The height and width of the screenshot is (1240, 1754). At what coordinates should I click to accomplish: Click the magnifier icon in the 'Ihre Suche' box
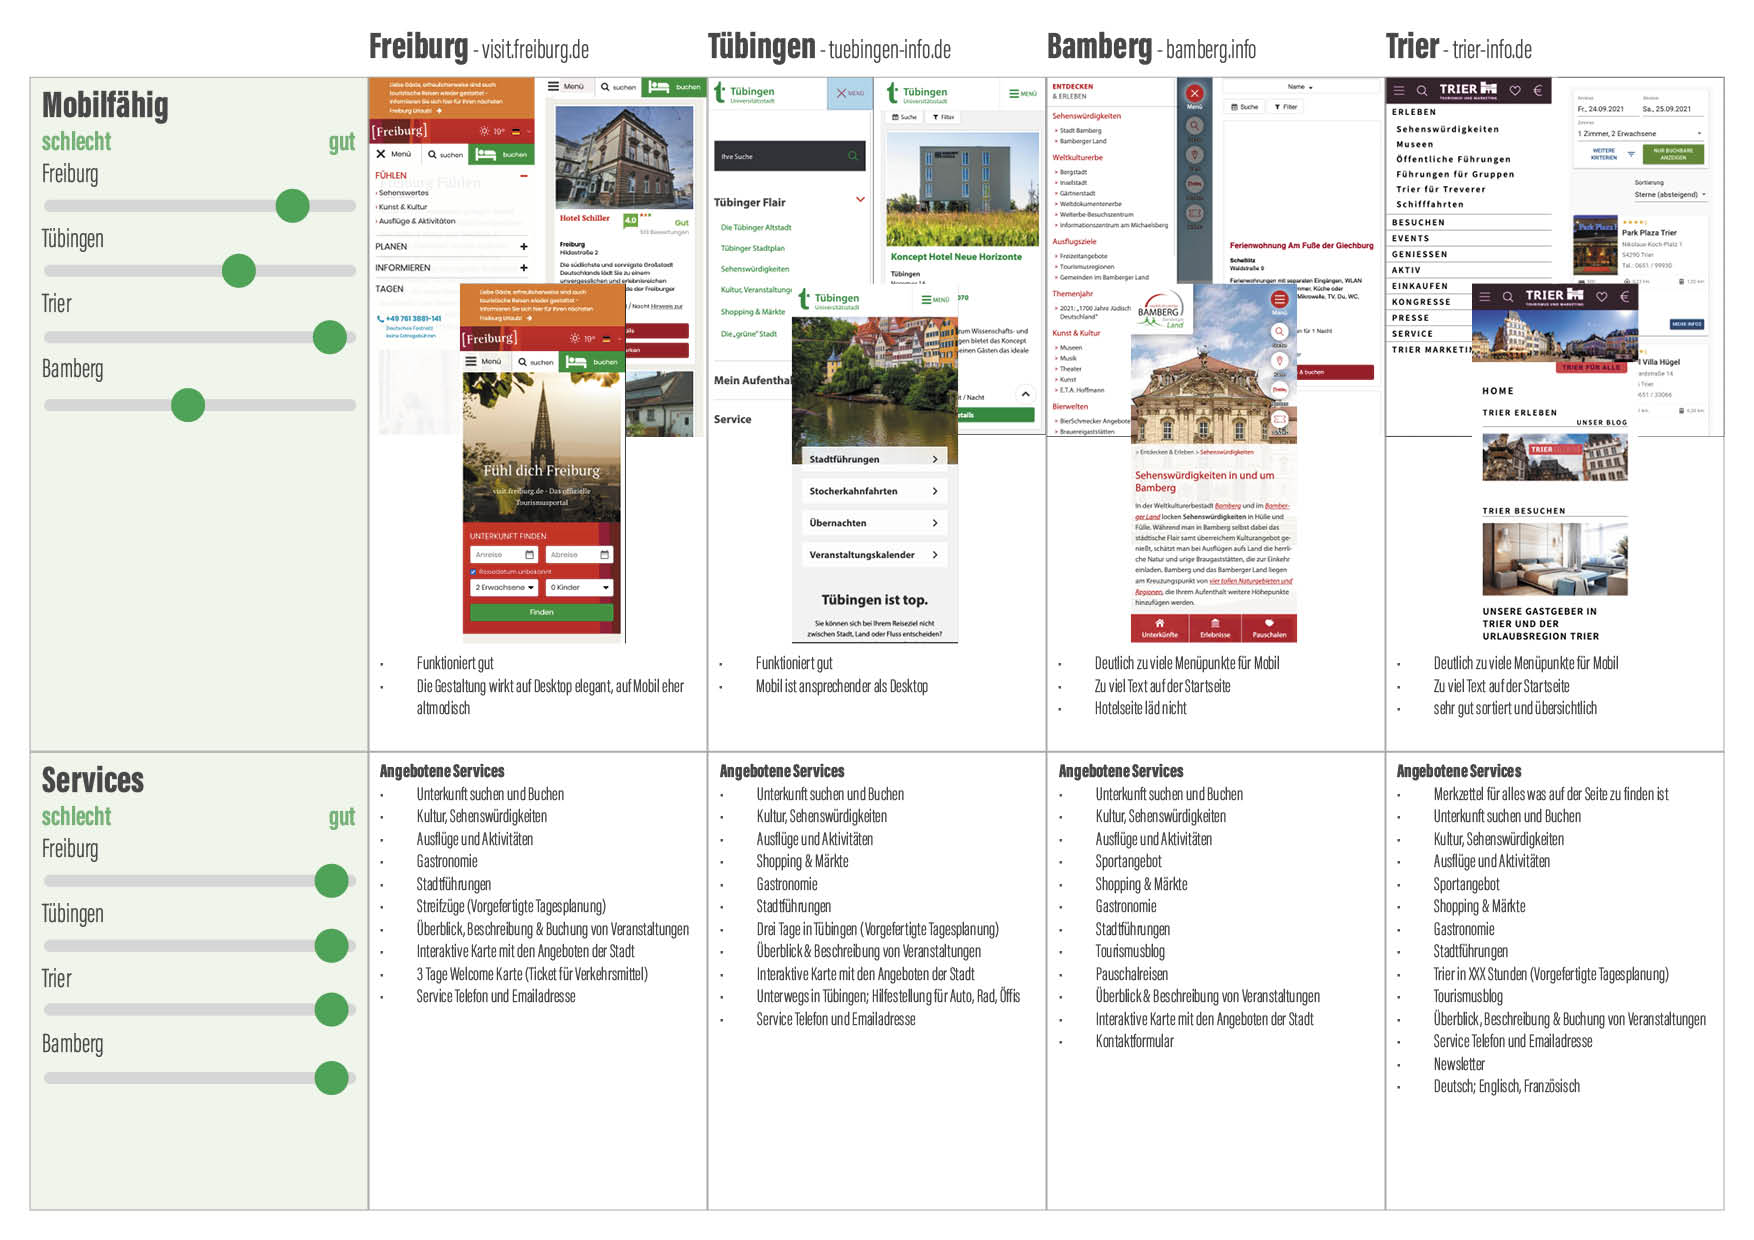click(852, 156)
